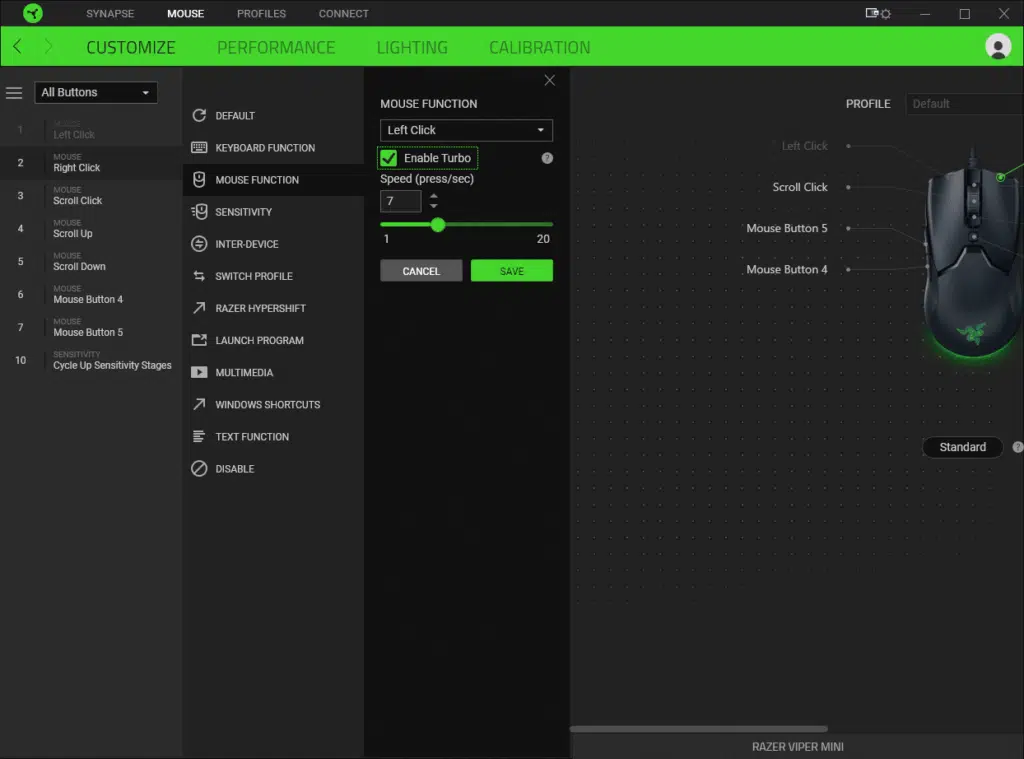Screen dimensions: 1024x759
Task: Select the Disable icon
Action: click(199, 468)
